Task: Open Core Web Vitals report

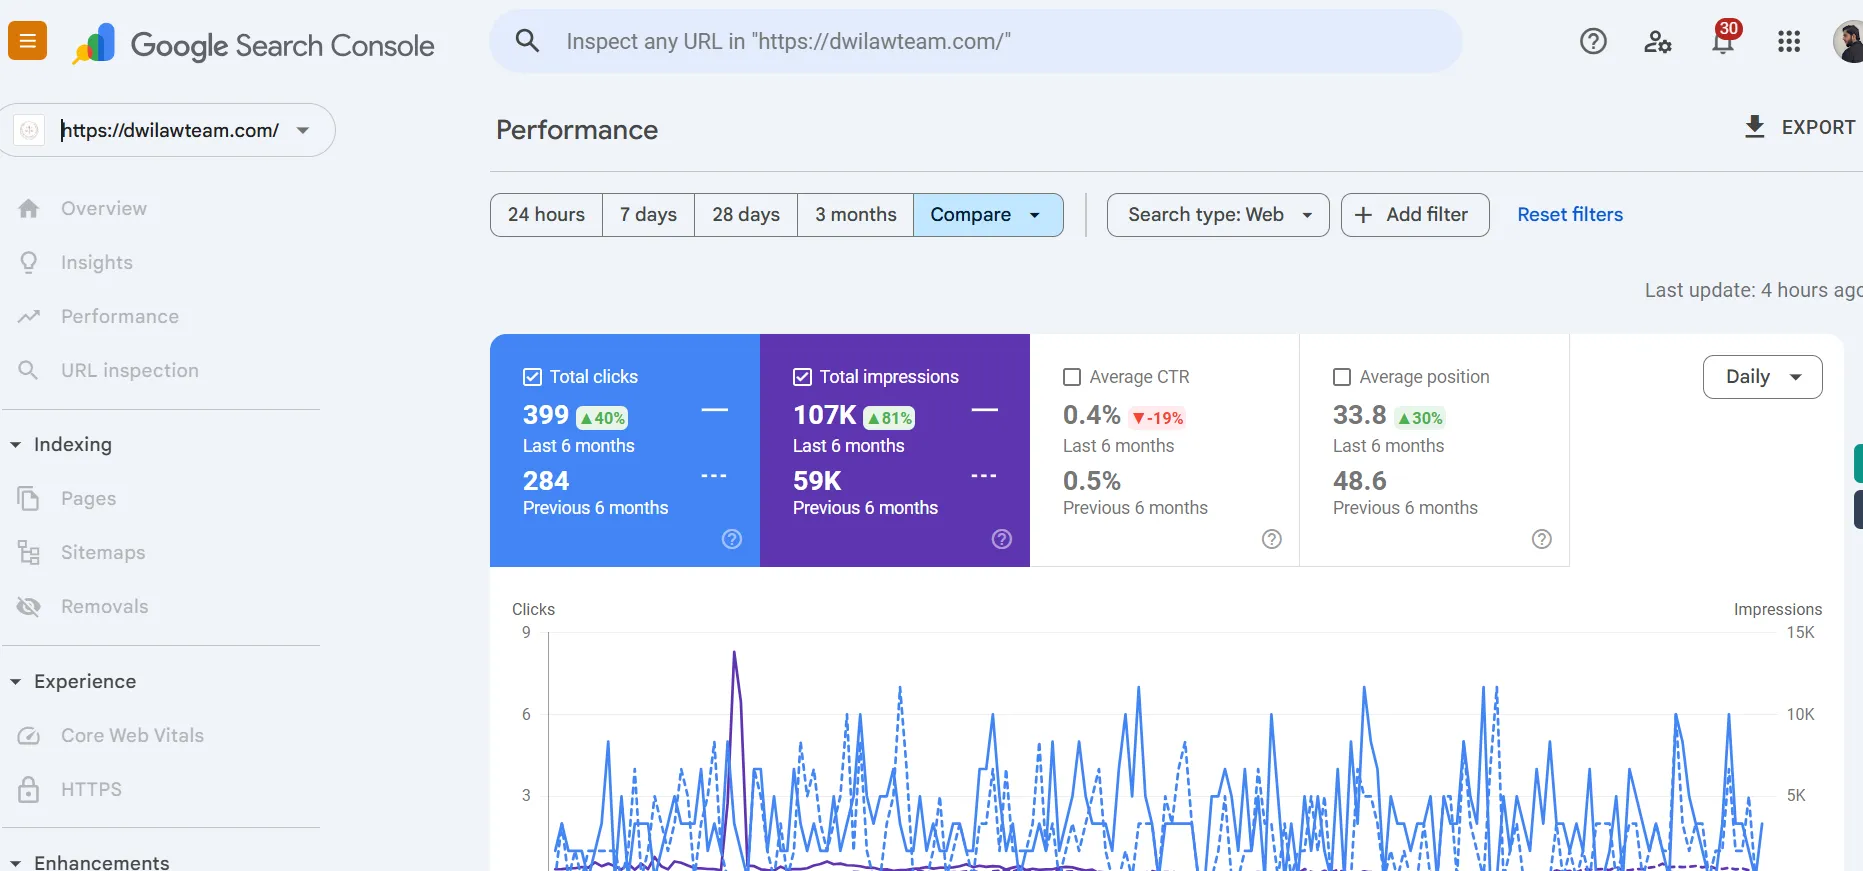Action: (x=132, y=735)
